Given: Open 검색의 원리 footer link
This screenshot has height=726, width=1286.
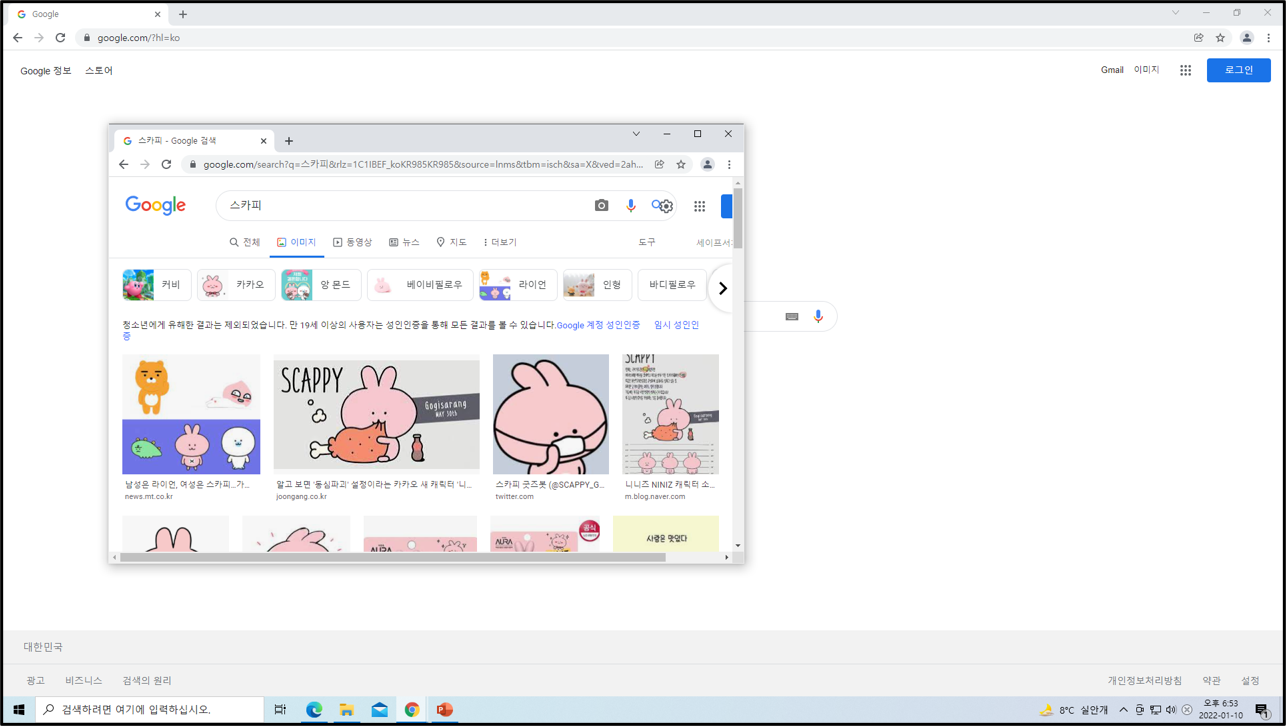Looking at the screenshot, I should click(147, 680).
